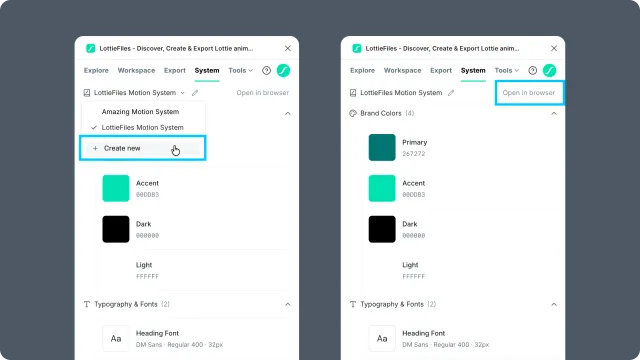The width and height of the screenshot is (640, 360).
Task: Click system document icon in right panel
Action: coord(353,93)
